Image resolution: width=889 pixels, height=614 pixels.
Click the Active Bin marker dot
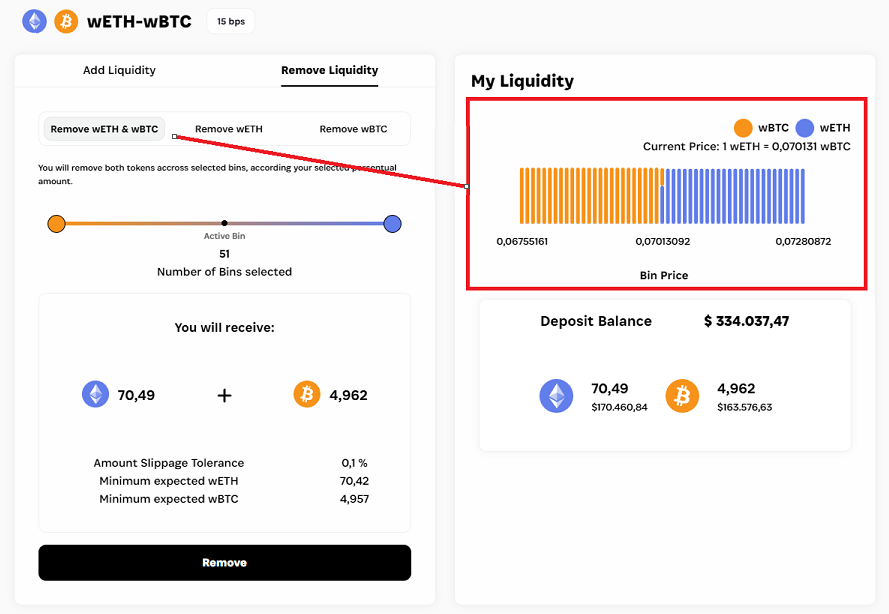coord(224,223)
